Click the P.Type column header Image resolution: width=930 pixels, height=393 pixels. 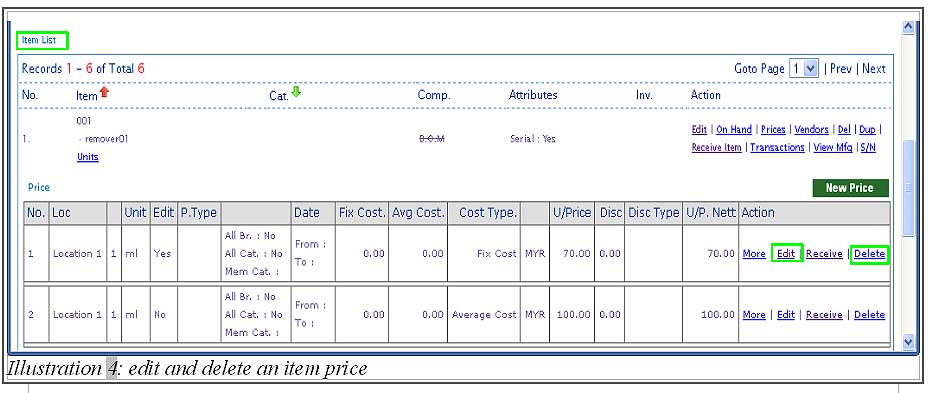199,213
